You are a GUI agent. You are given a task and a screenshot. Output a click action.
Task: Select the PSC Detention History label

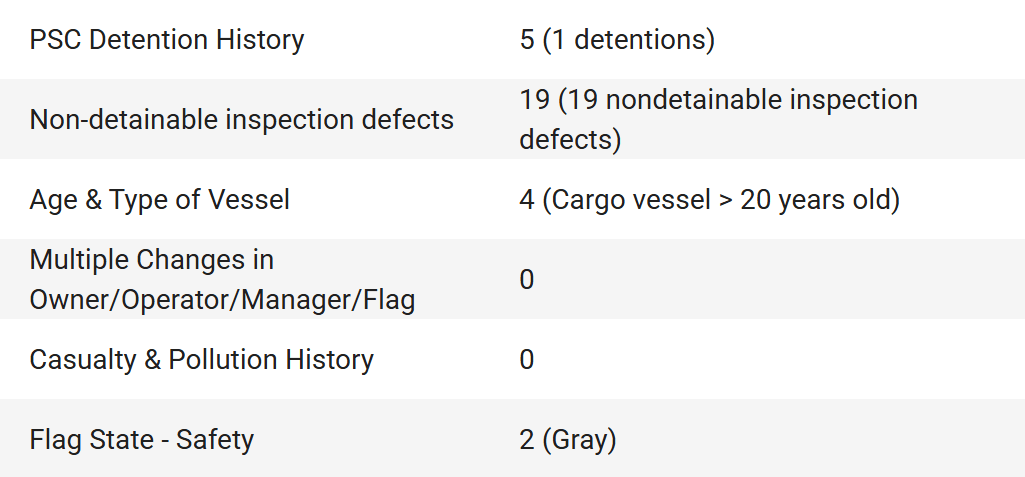click(x=167, y=40)
